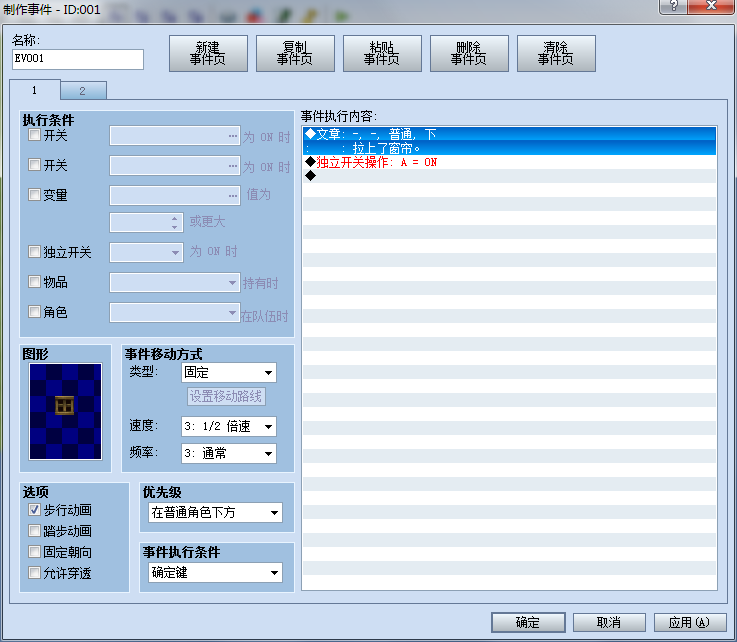Viewport: 737px width, 642px height.
Task: Open the 物品 condition dropdown
Action: [x=175, y=282]
